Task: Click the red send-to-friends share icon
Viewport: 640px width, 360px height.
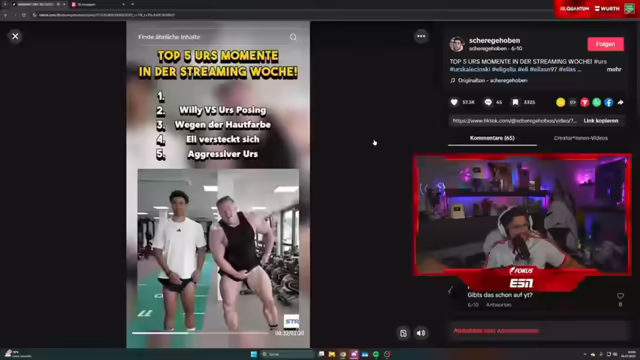Action: click(584, 102)
